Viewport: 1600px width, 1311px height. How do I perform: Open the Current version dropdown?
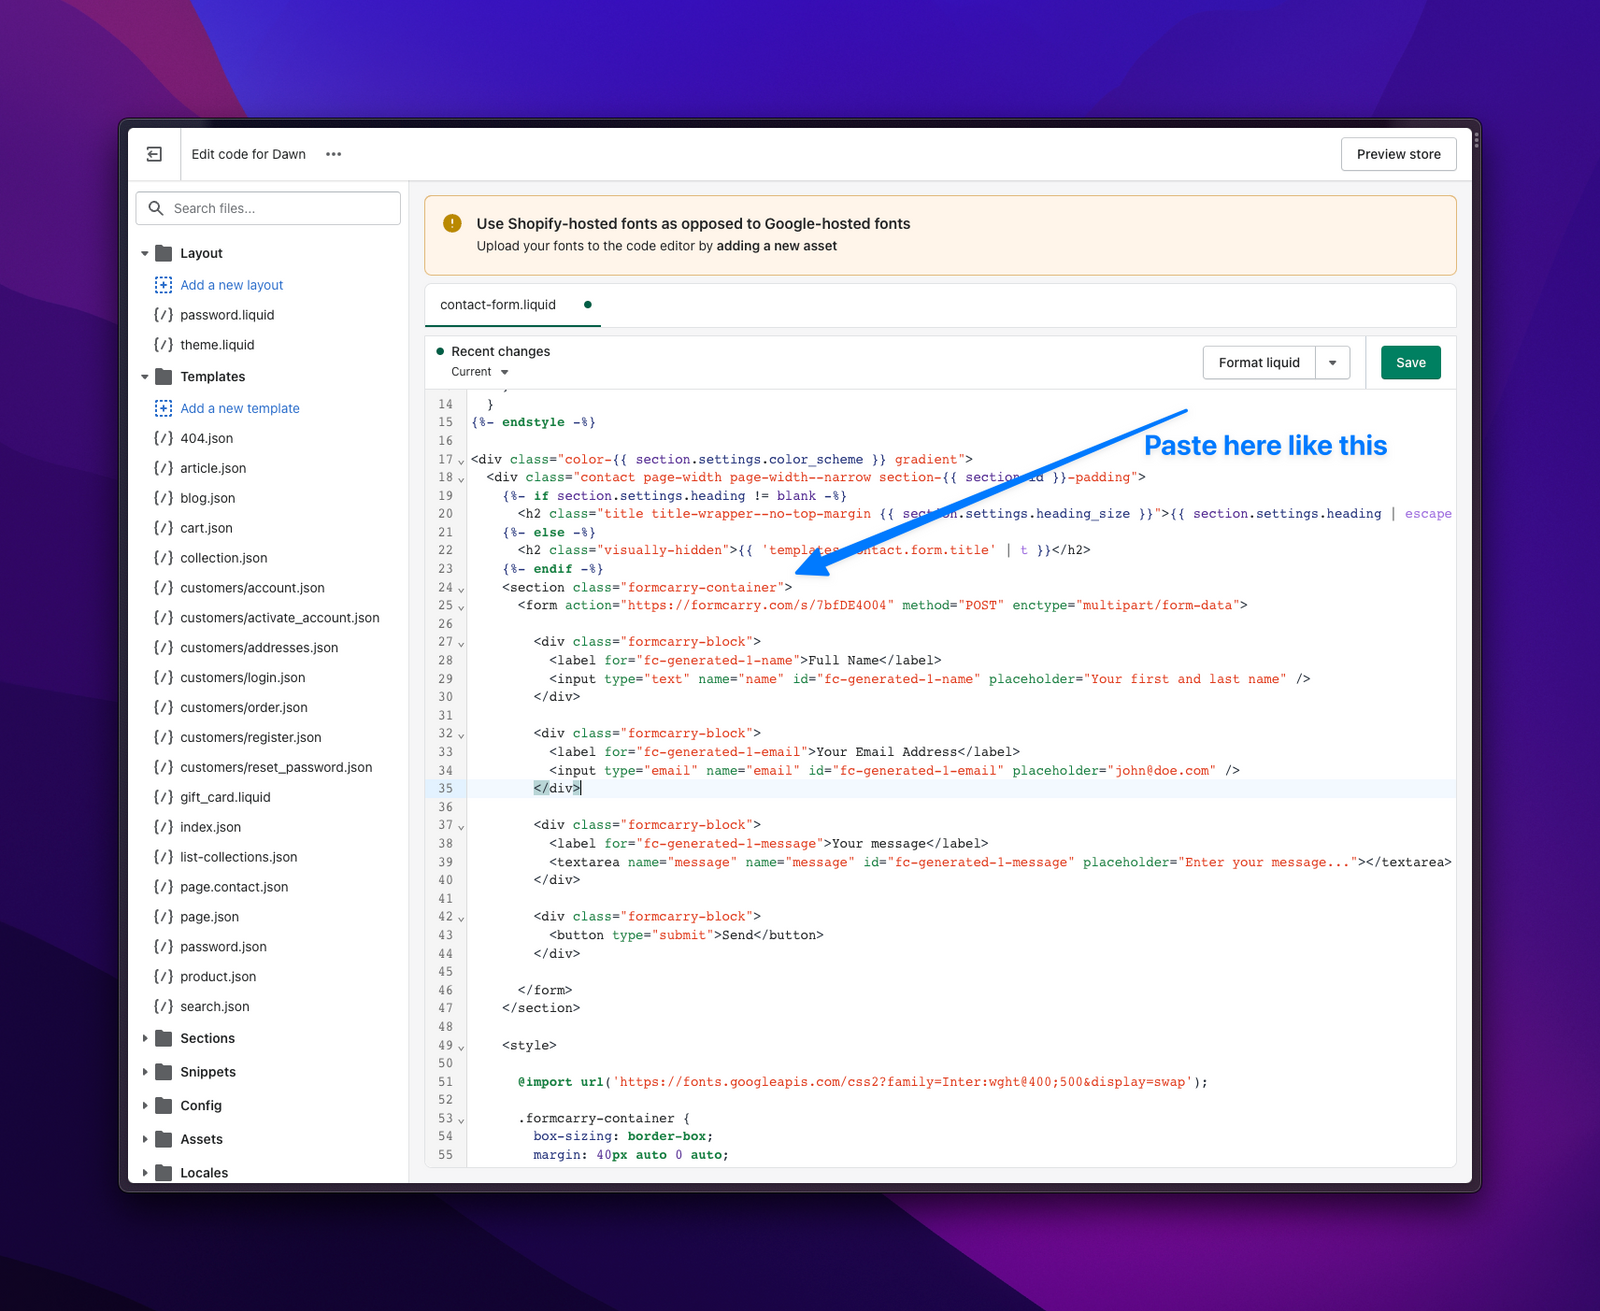click(x=480, y=372)
